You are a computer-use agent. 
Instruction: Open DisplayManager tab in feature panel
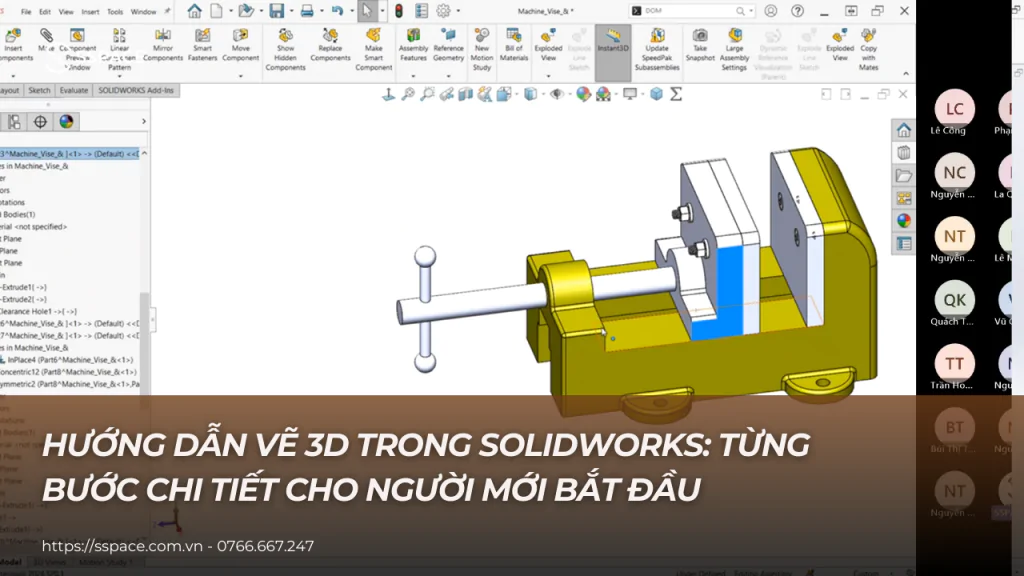pyautogui.click(x=66, y=121)
